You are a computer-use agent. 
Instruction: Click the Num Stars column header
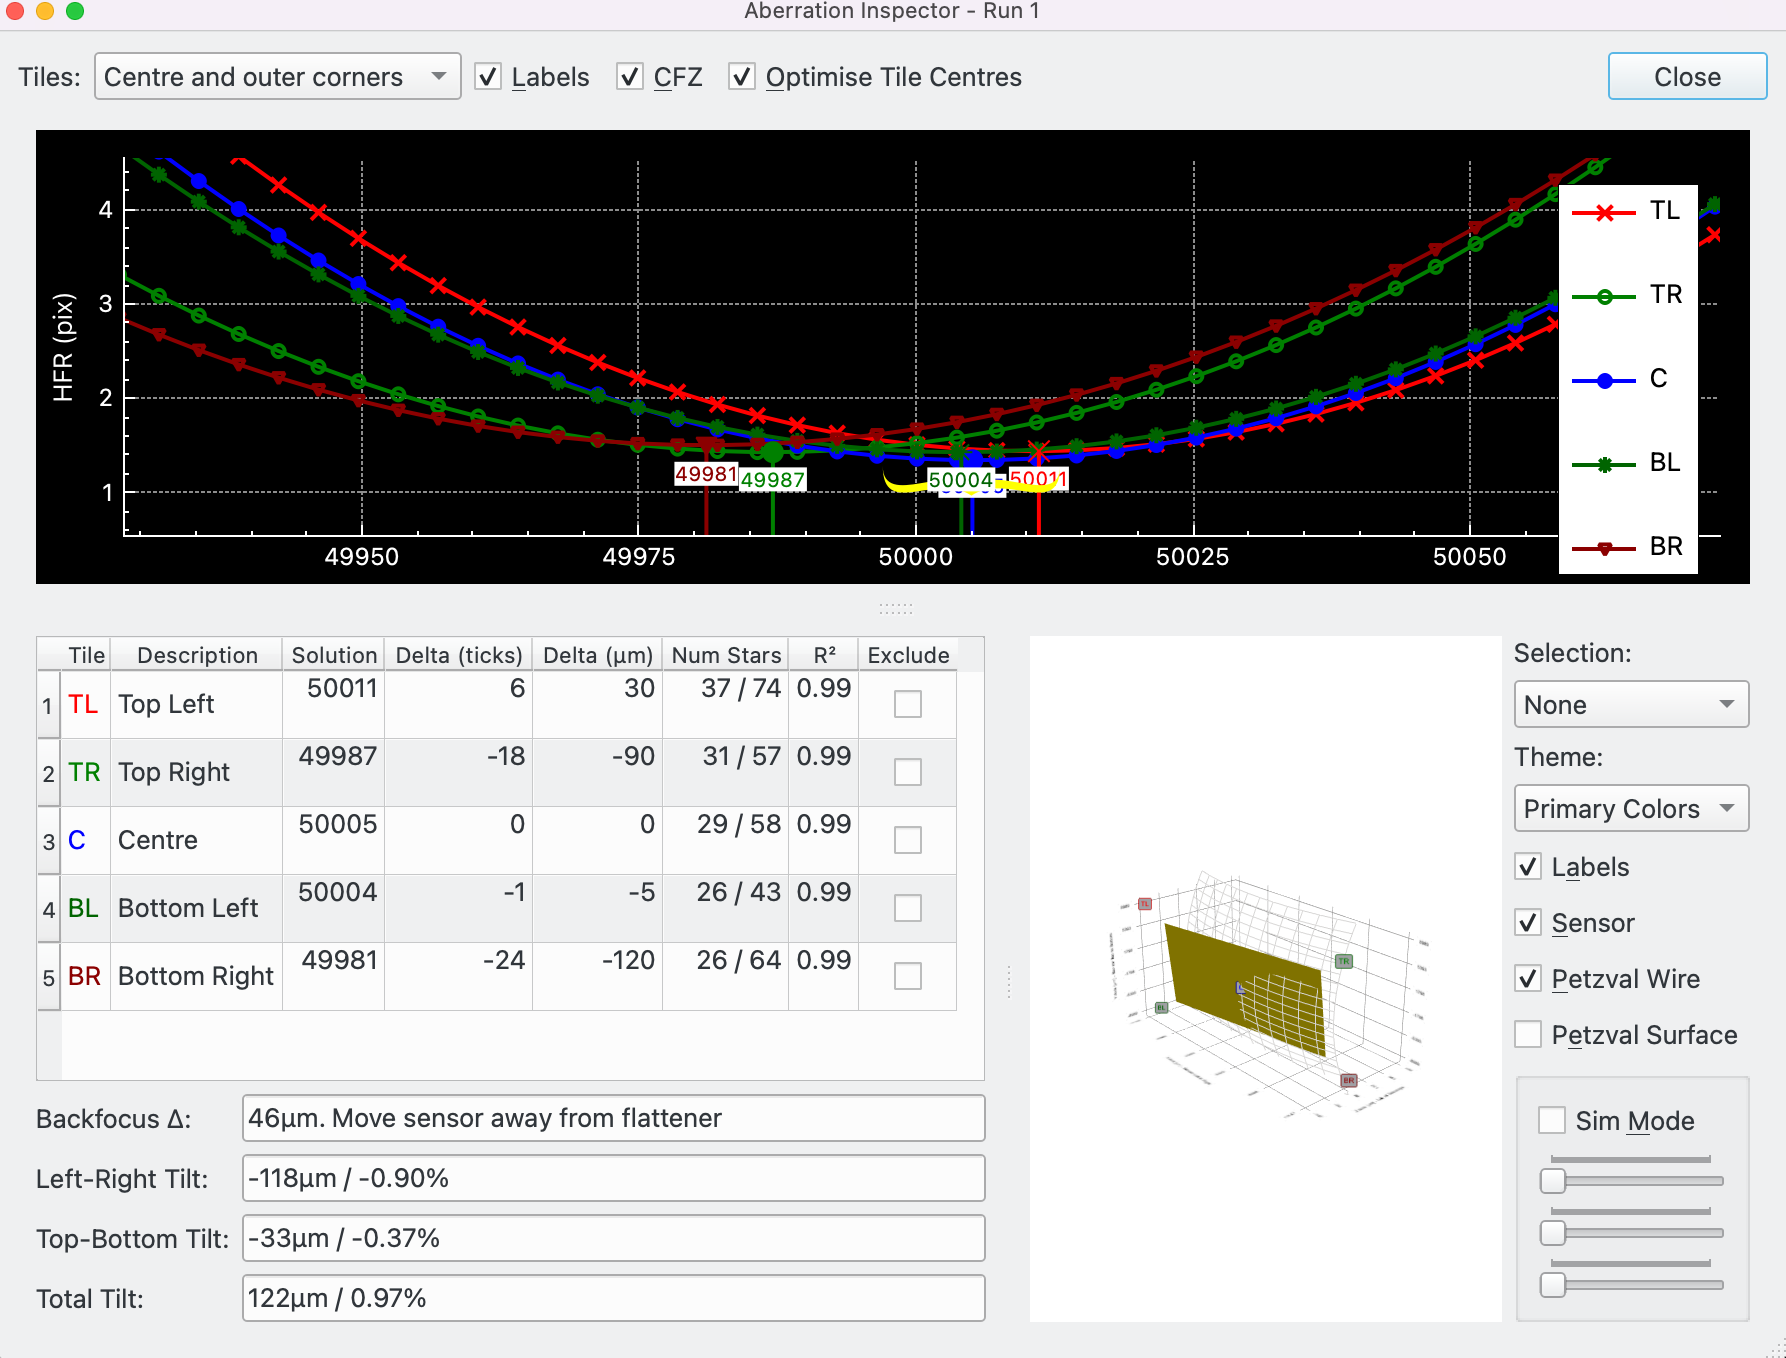click(x=726, y=655)
